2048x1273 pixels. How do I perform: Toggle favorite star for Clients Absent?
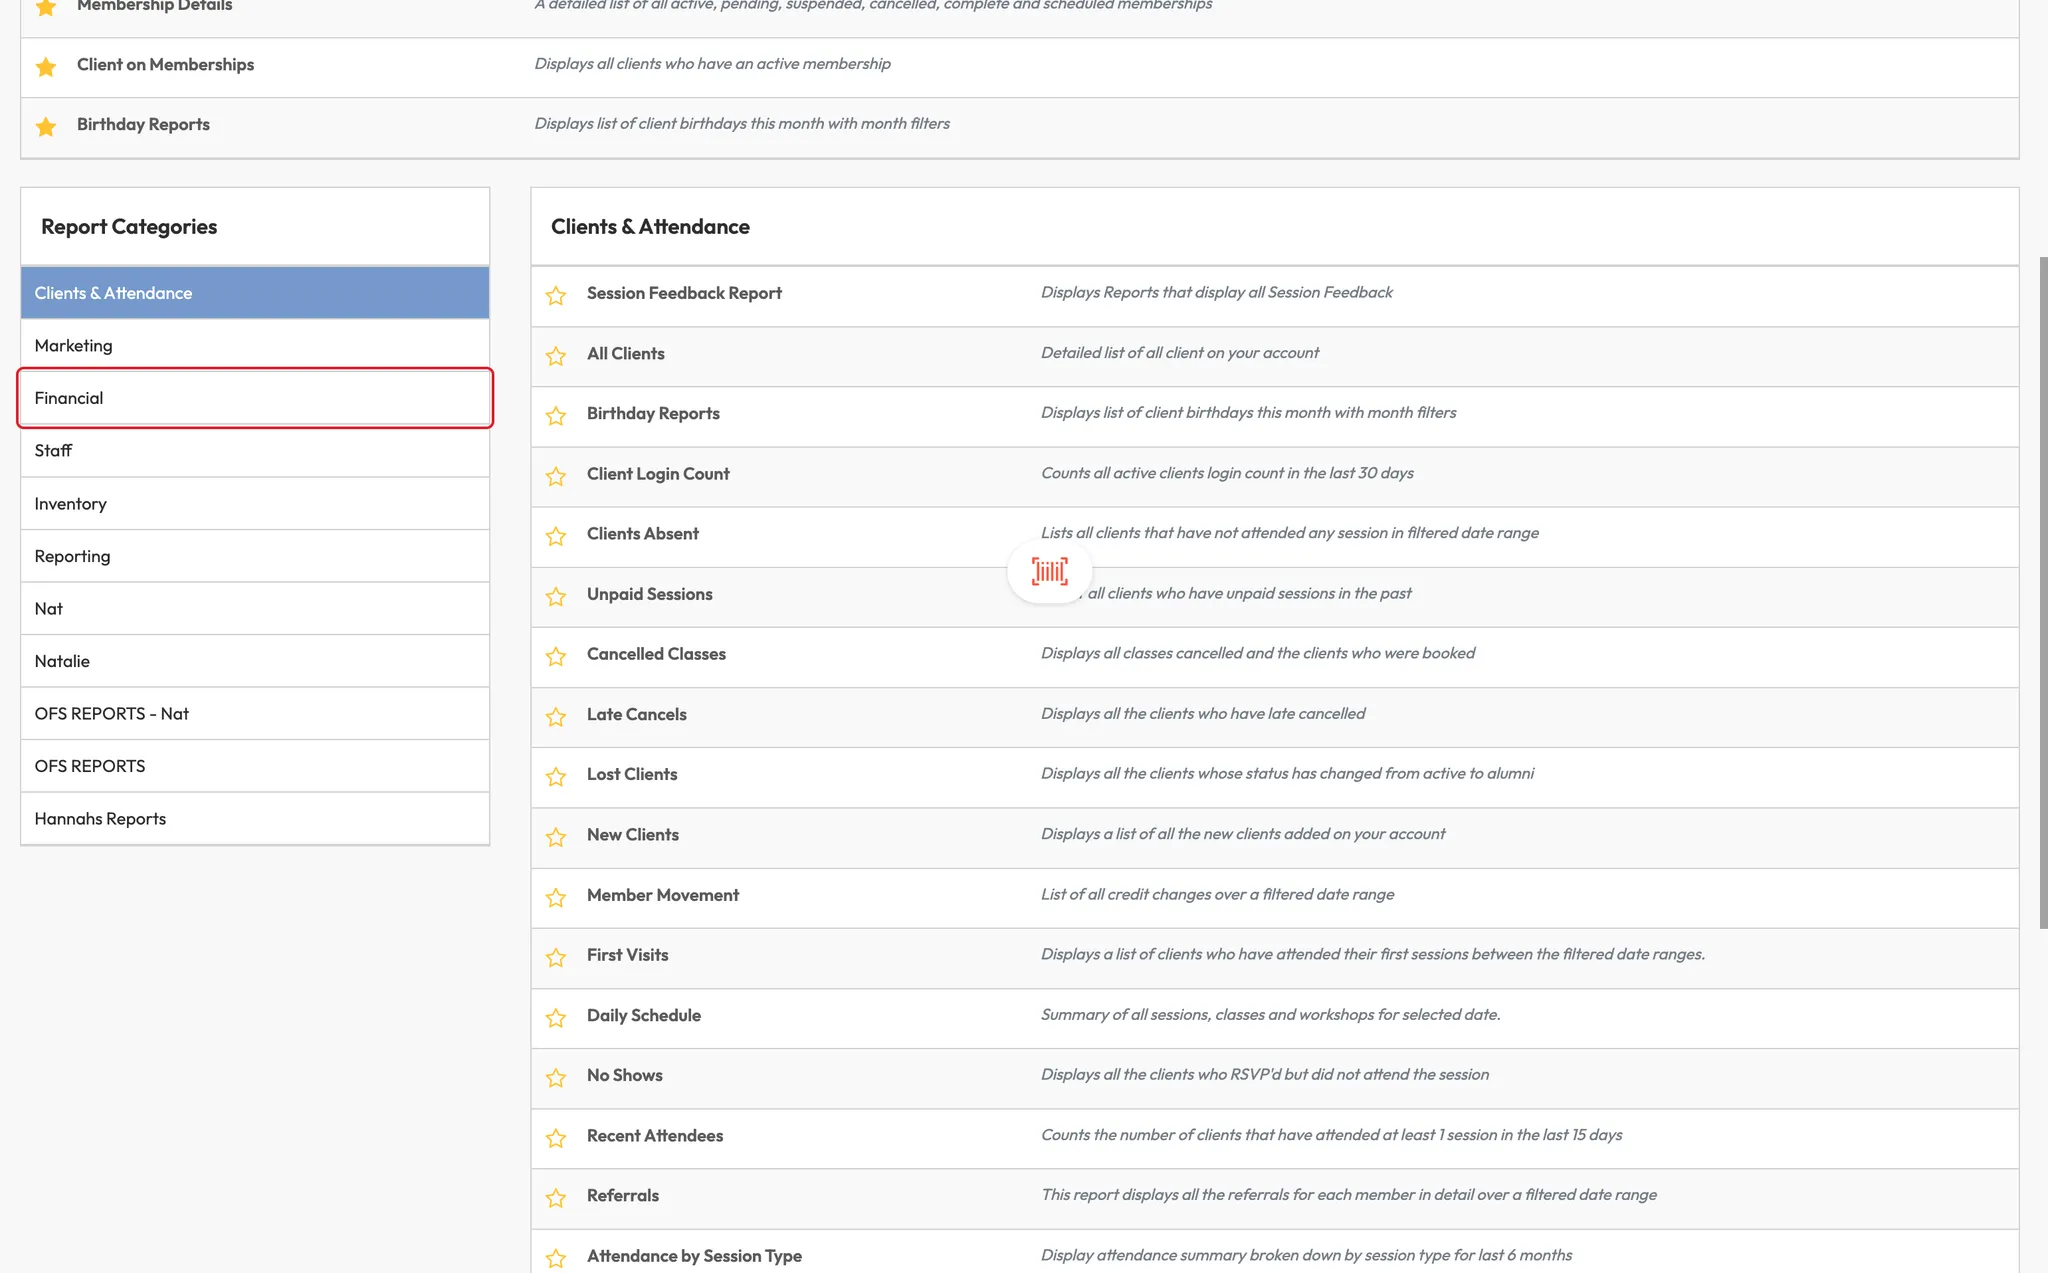tap(556, 536)
